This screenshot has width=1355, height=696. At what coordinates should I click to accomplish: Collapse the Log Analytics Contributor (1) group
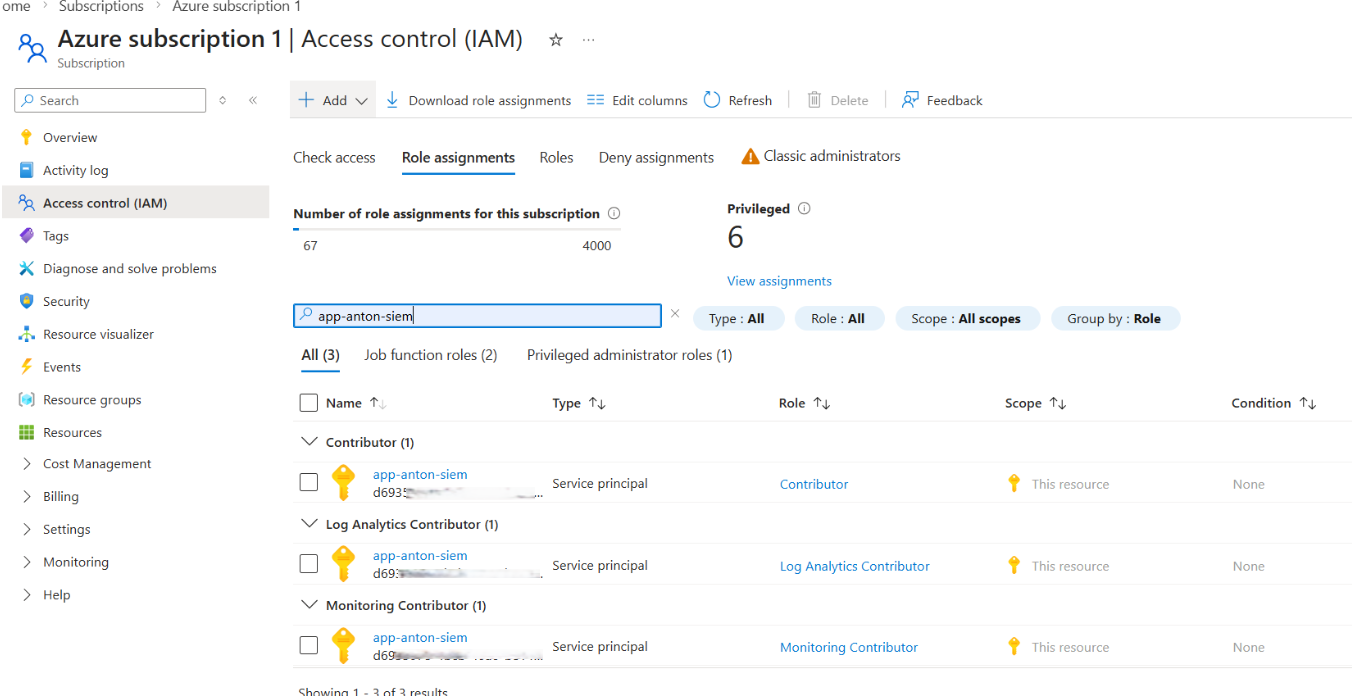pos(307,523)
